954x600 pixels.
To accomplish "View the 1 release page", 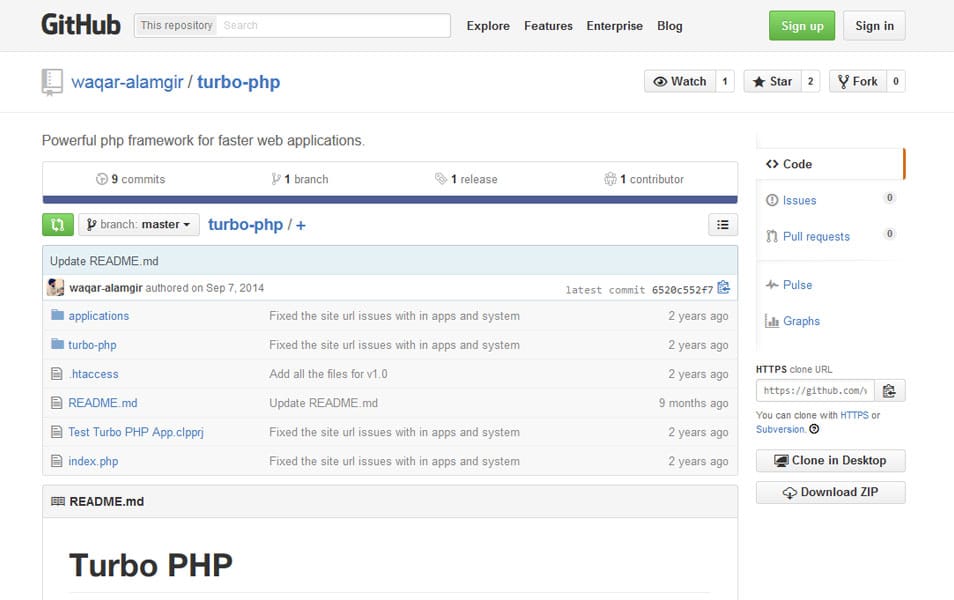I will coord(466,179).
